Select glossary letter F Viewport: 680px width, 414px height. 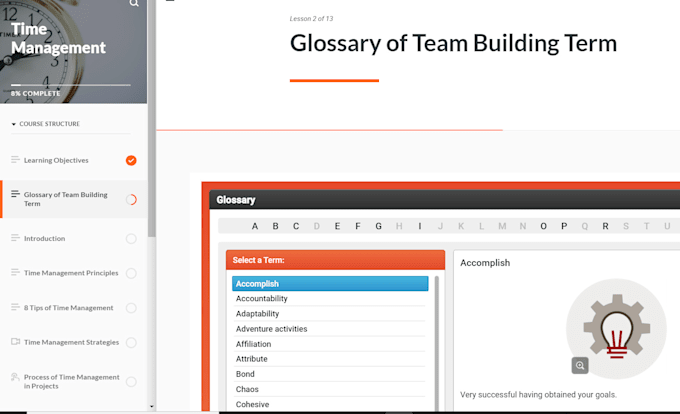click(358, 226)
